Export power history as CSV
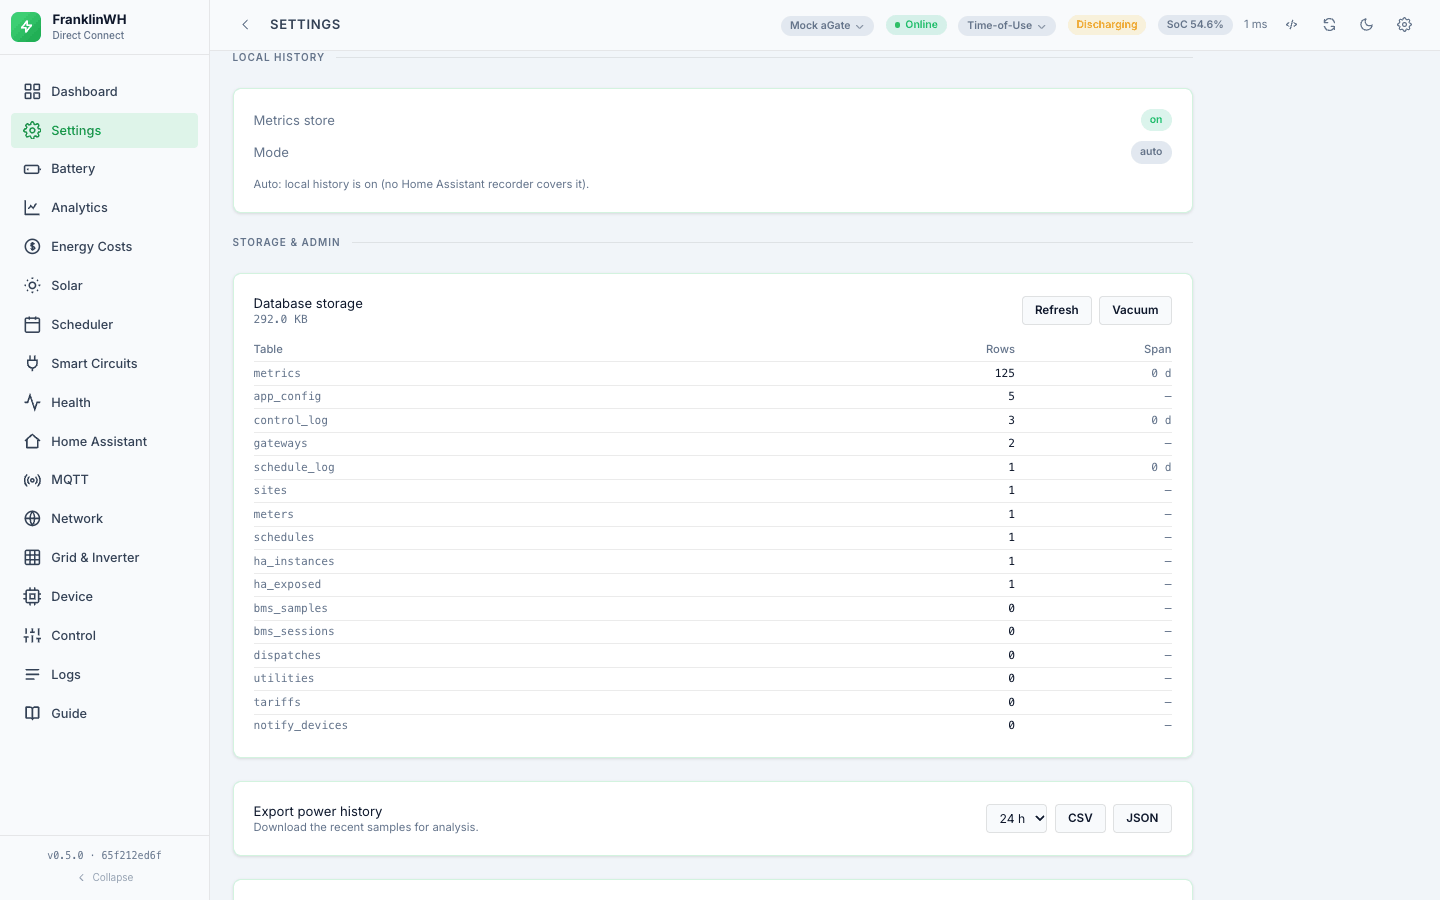Image resolution: width=1440 pixels, height=900 pixels. pyautogui.click(x=1080, y=818)
